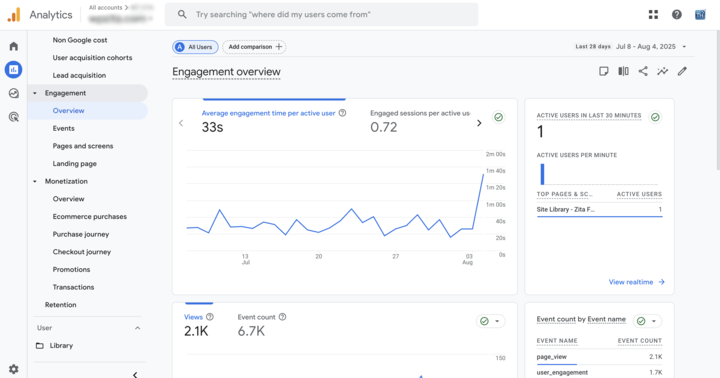Click the Site Library top page row

pyautogui.click(x=599, y=209)
